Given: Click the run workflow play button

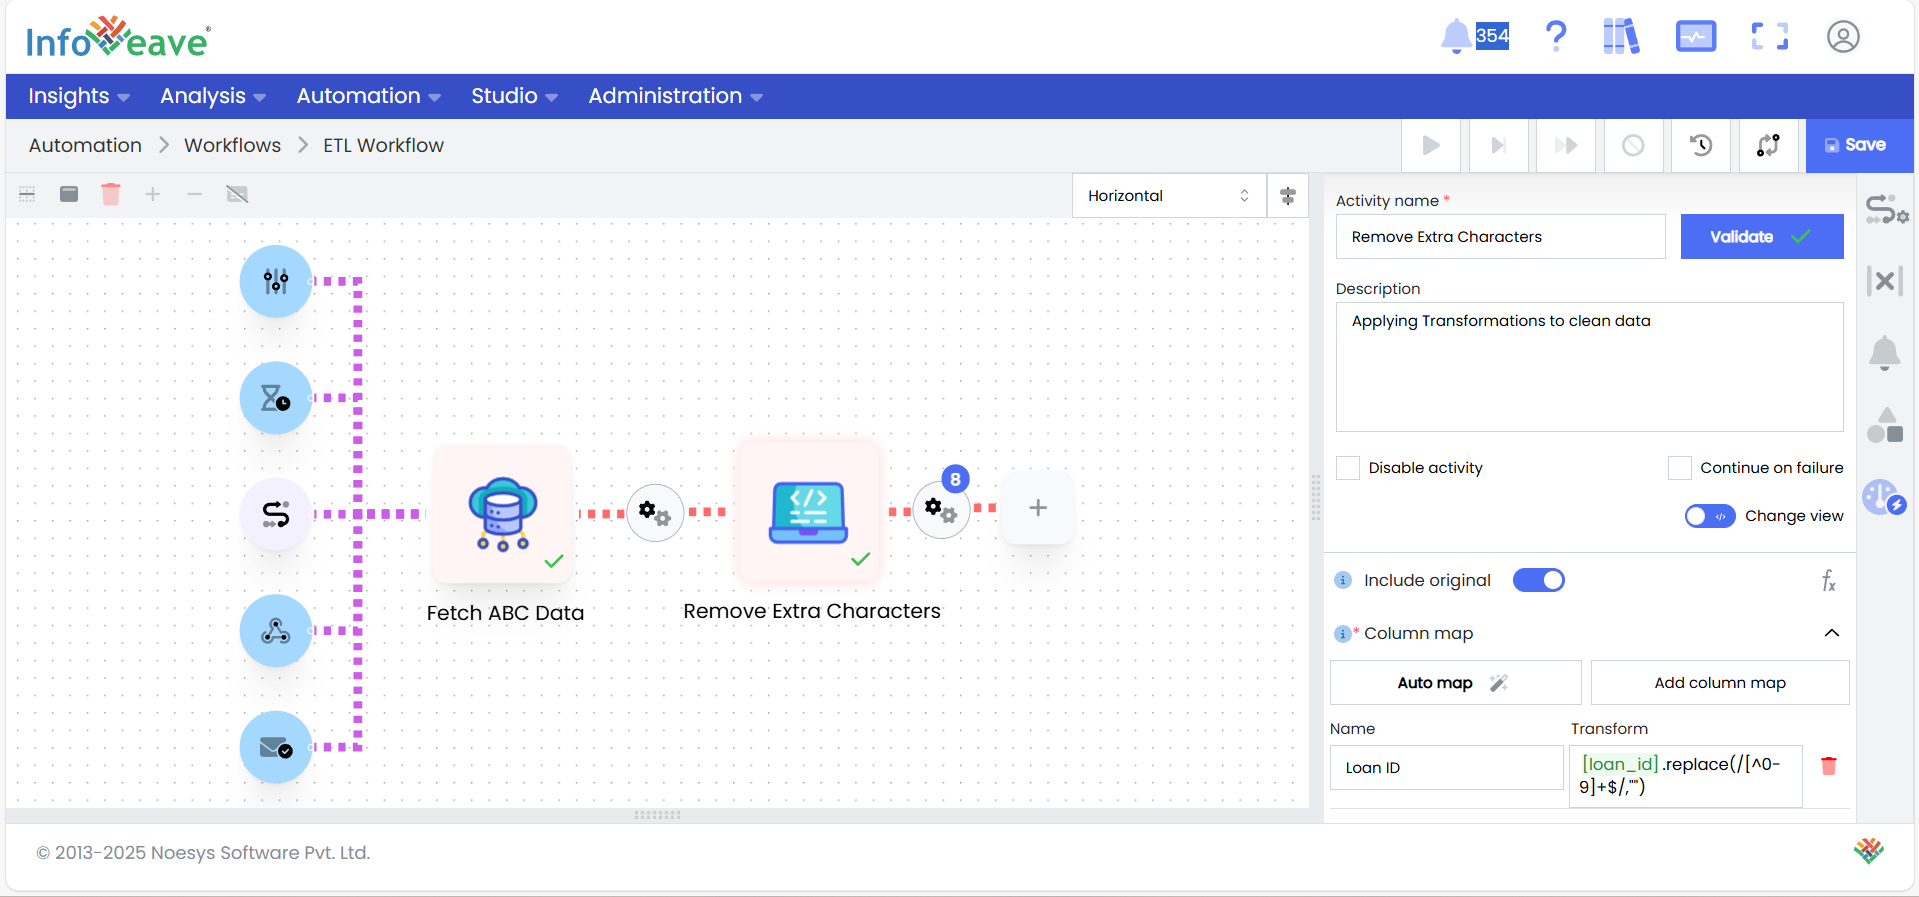Looking at the screenshot, I should pos(1431,146).
